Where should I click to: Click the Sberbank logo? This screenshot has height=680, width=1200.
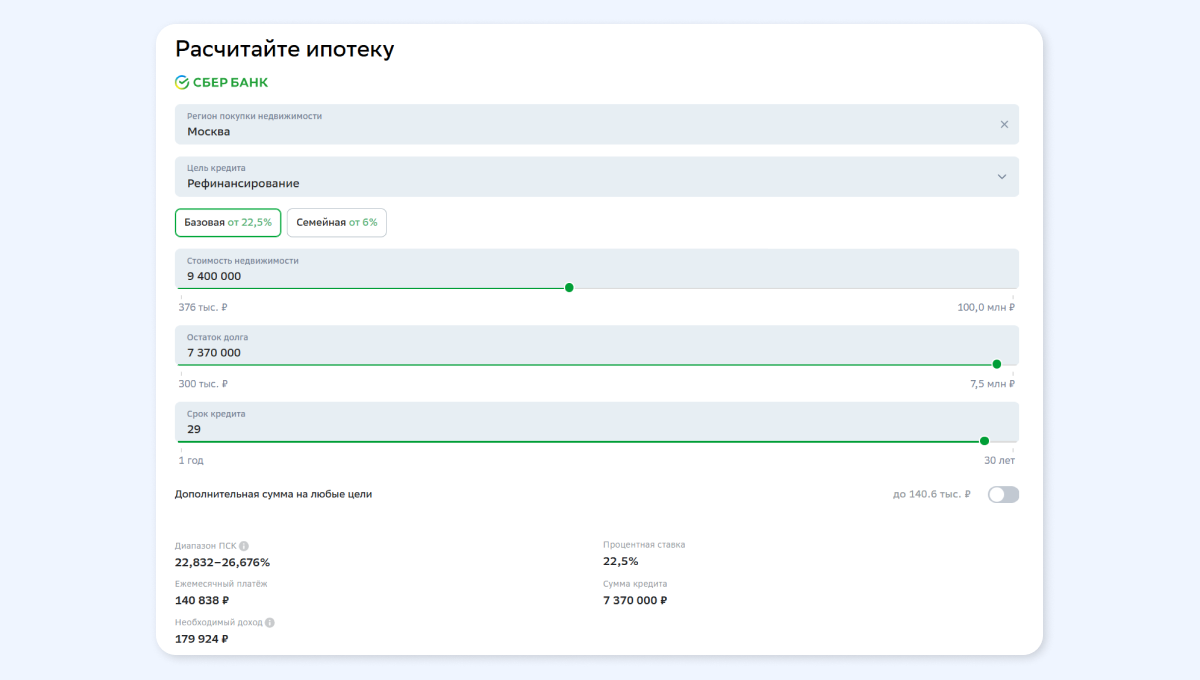[221, 83]
